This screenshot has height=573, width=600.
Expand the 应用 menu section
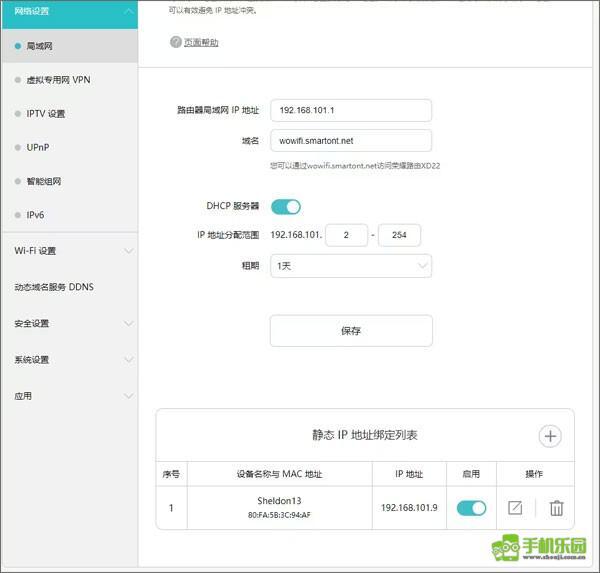click(x=69, y=396)
